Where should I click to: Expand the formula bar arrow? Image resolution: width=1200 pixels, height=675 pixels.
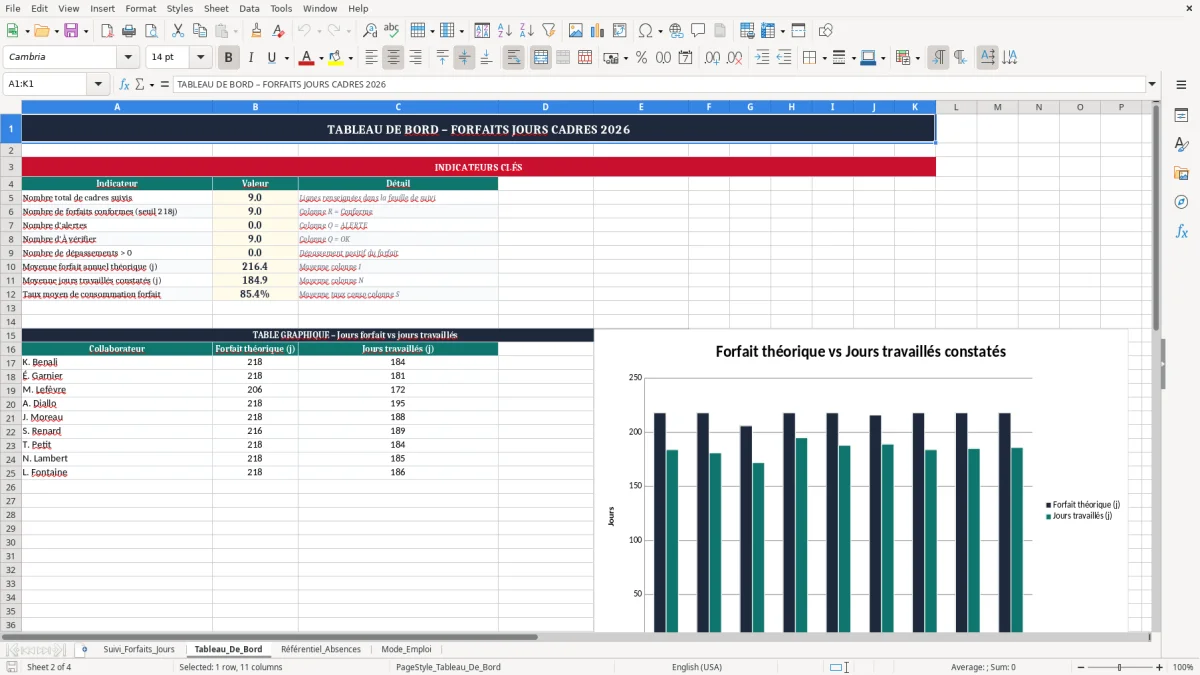pyautogui.click(x=1153, y=84)
